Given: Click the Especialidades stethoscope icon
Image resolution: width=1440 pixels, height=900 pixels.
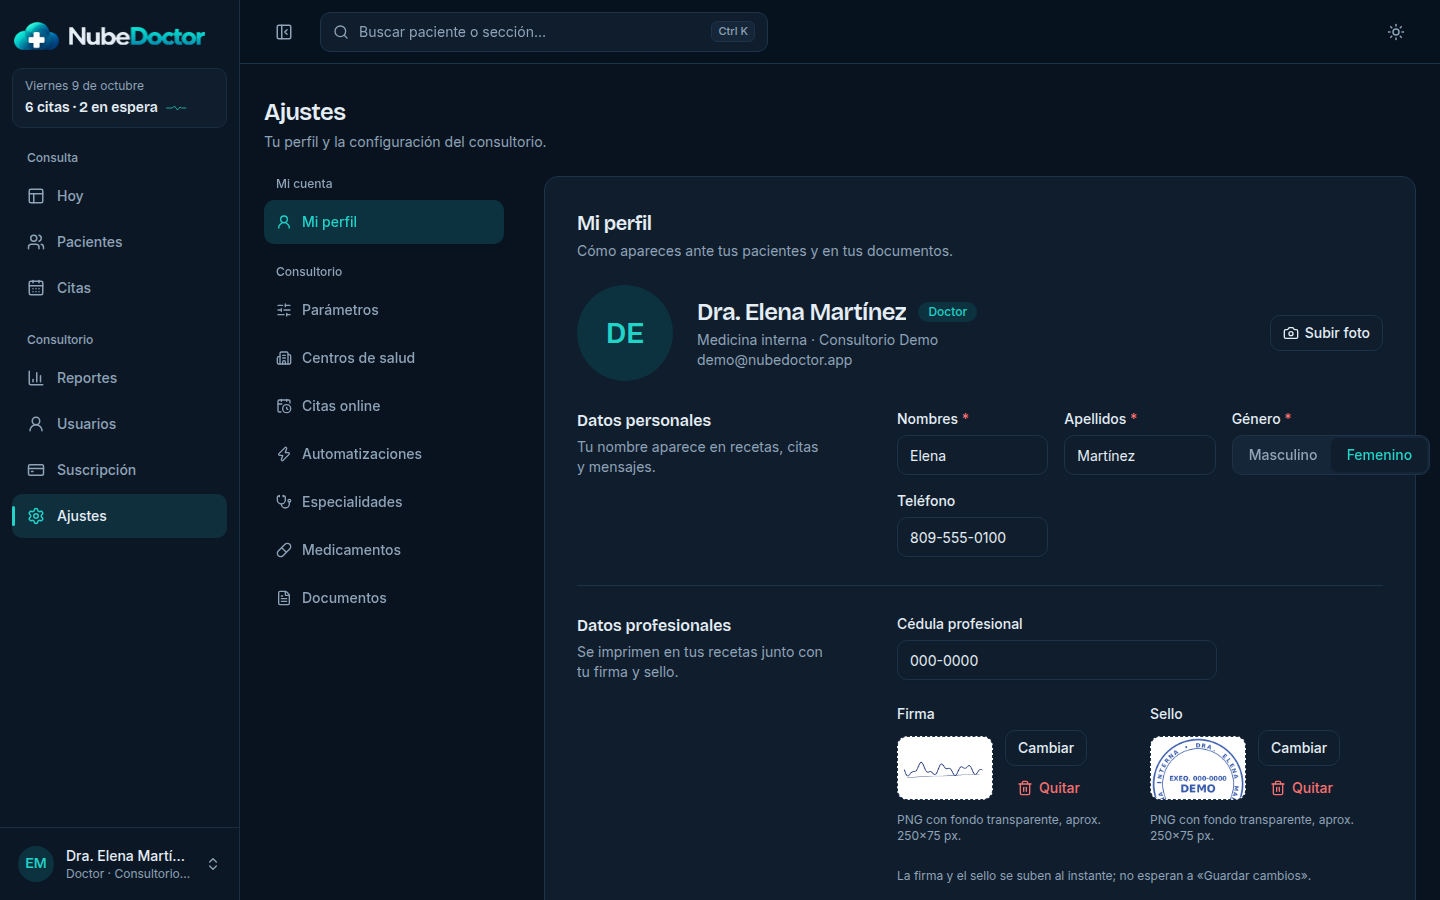Looking at the screenshot, I should coord(284,502).
